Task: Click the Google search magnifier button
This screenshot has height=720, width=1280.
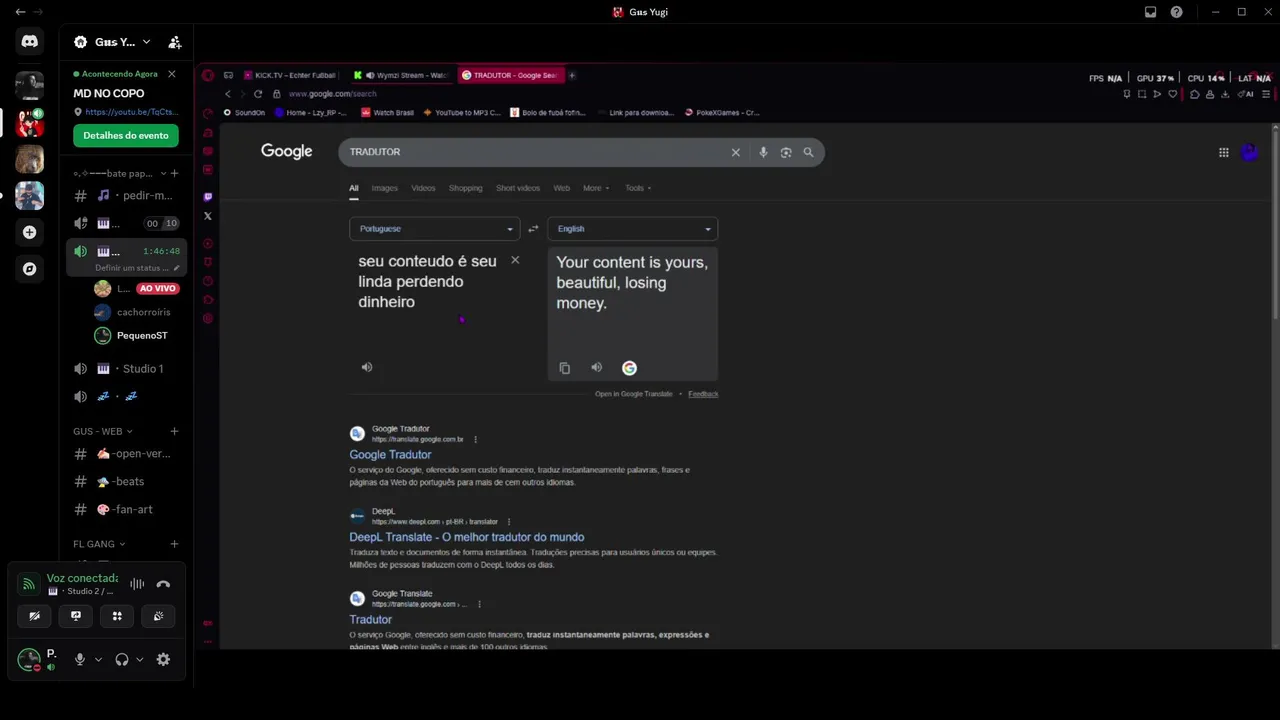Action: coord(808,152)
